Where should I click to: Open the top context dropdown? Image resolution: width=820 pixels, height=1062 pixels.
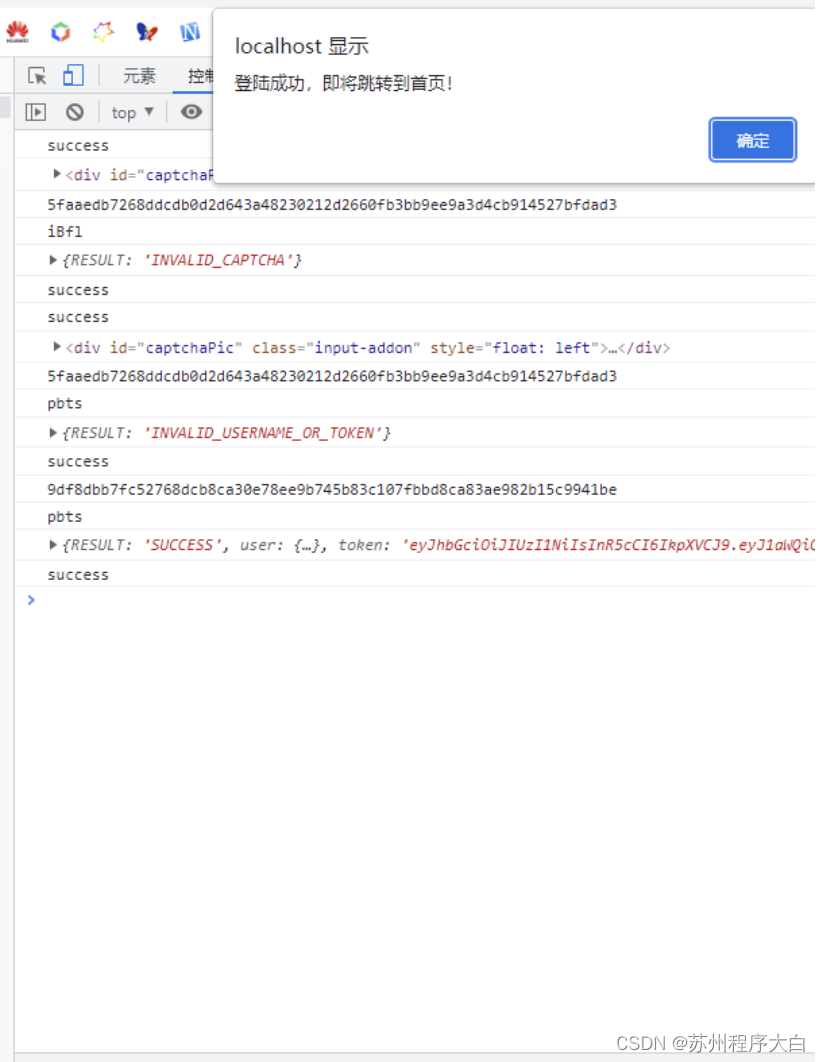(133, 112)
